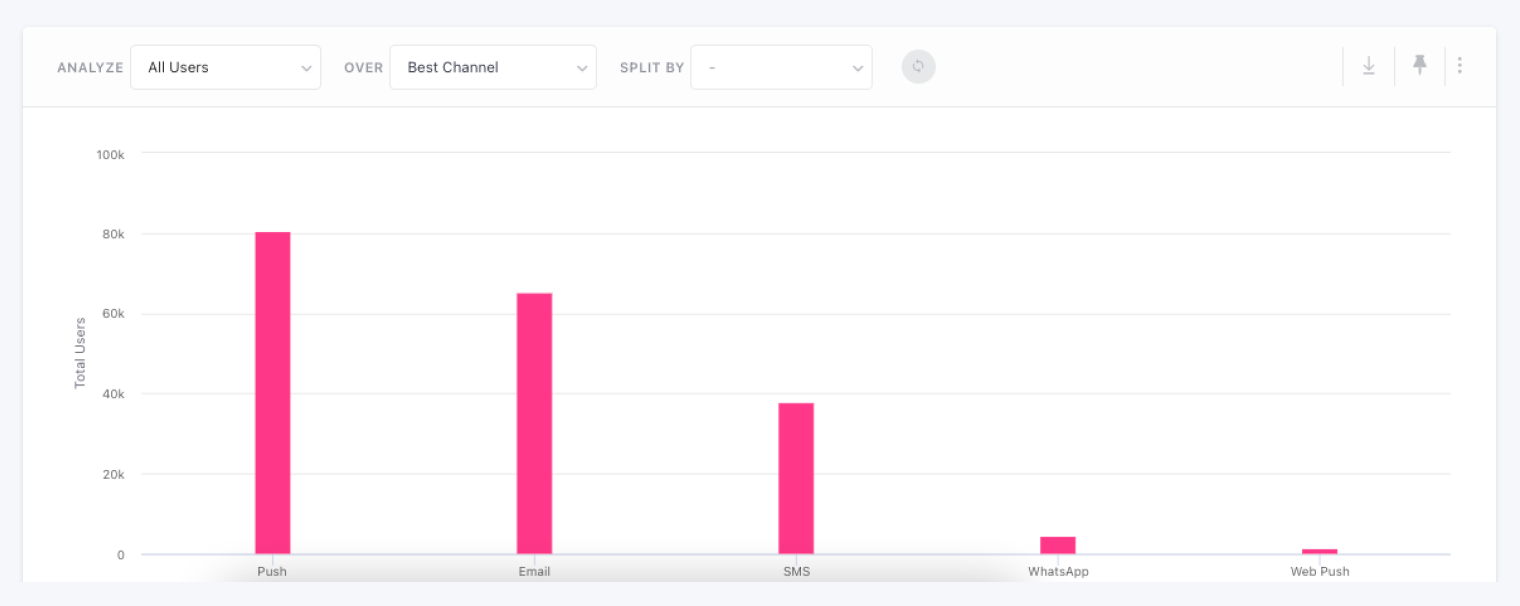Pin this chart with the pin icon

[1419, 66]
